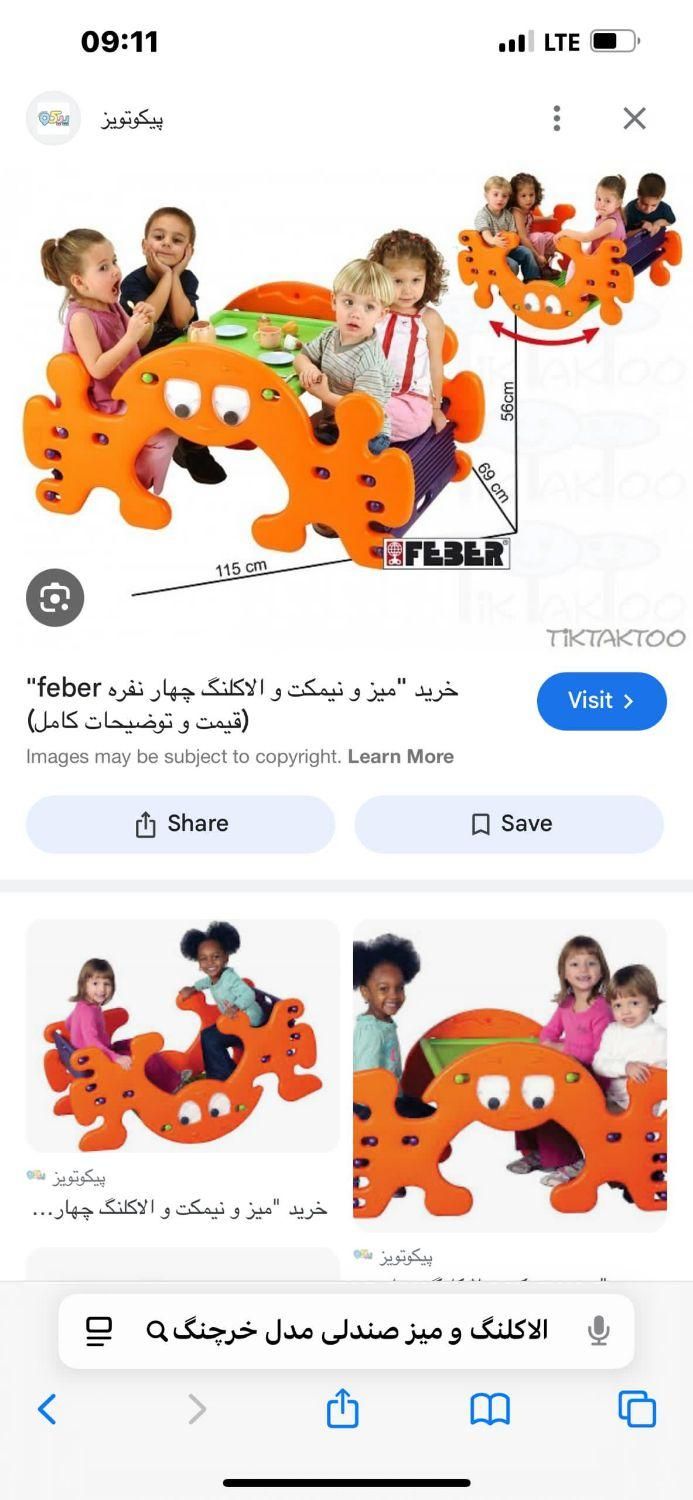The width and height of the screenshot is (693, 1500).
Task: Open the feber product title link
Action: [x=243, y=704]
